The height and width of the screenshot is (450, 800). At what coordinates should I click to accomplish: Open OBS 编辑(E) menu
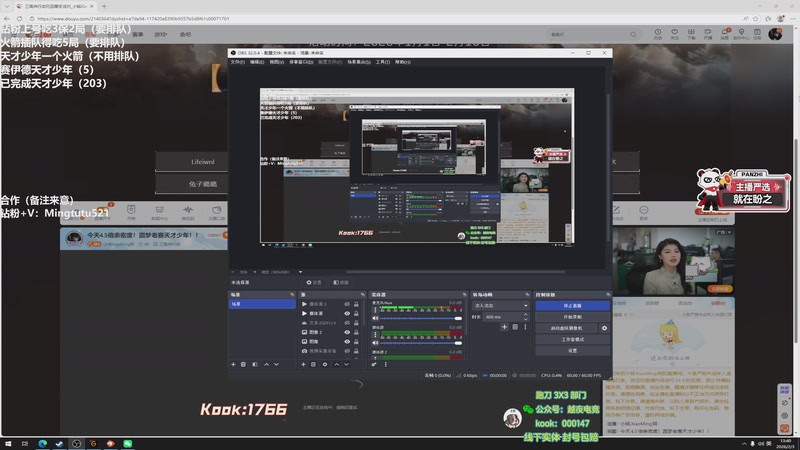[x=257, y=62]
